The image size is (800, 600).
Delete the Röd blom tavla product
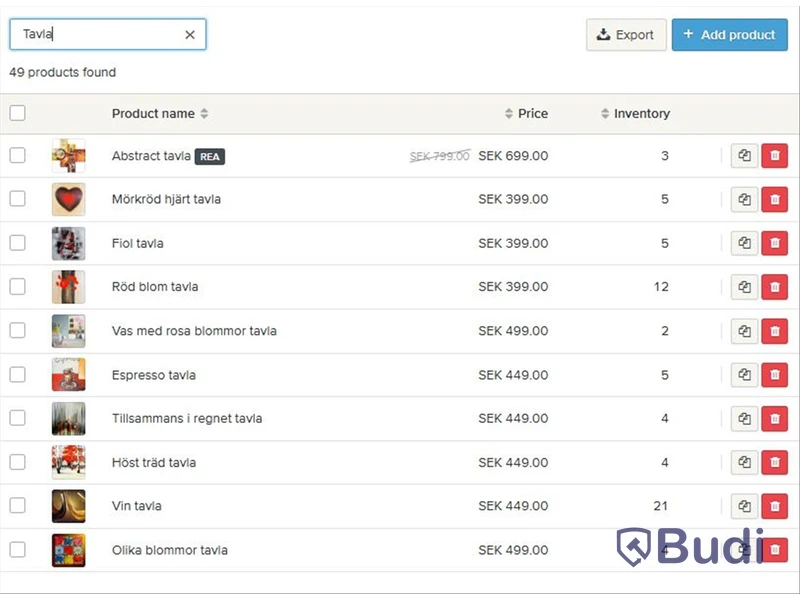coord(774,287)
